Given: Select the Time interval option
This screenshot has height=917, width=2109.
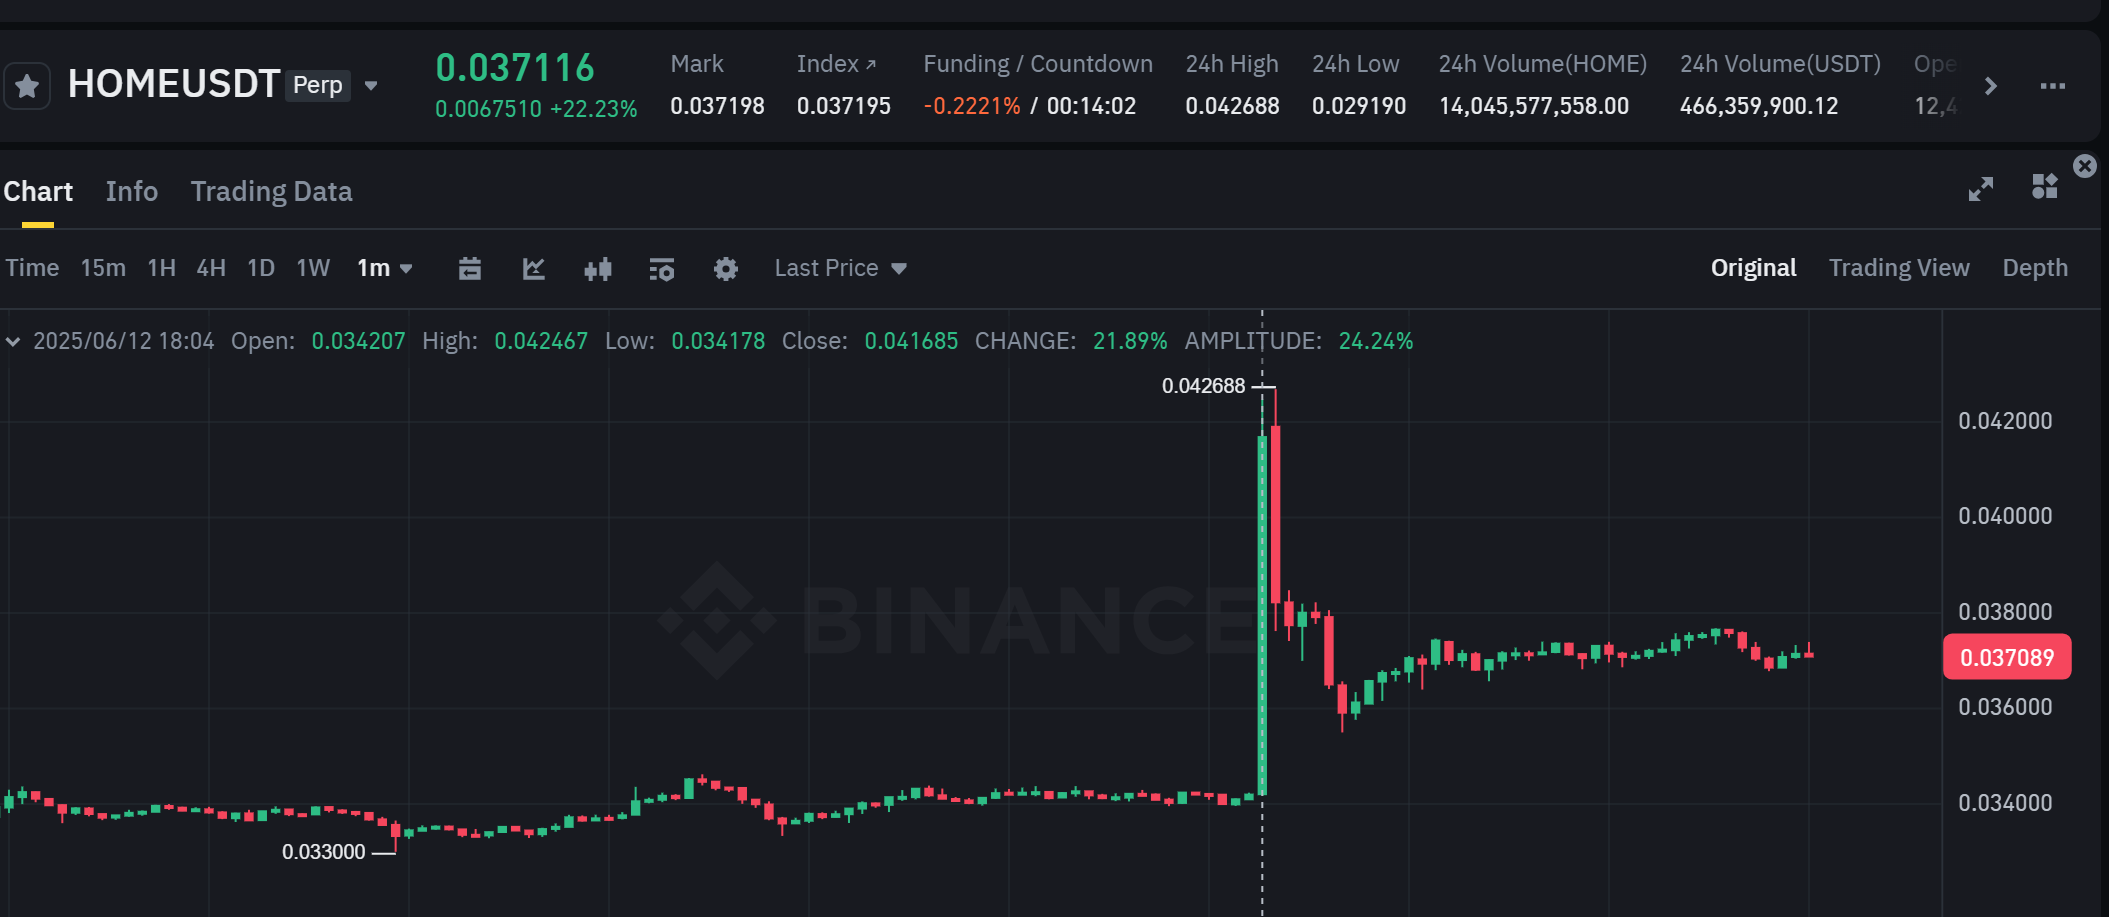Looking at the screenshot, I should [x=32, y=268].
